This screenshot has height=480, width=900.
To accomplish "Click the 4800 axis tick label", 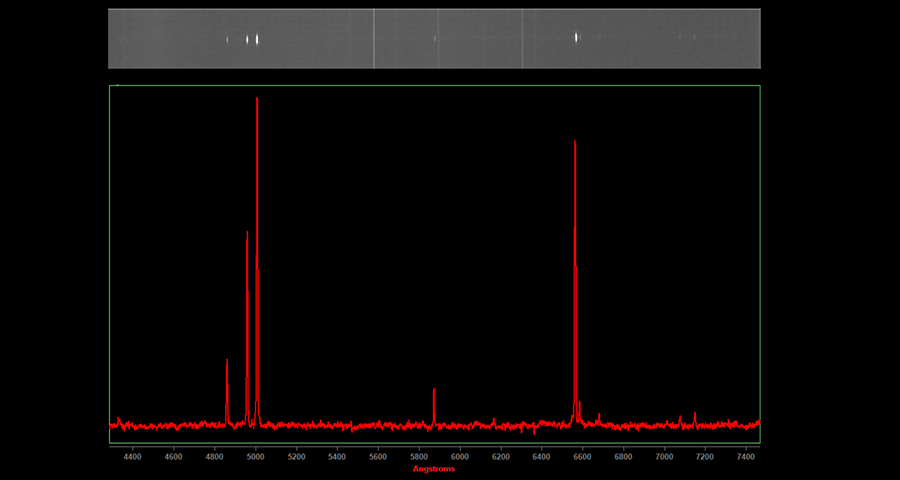I will click(214, 456).
